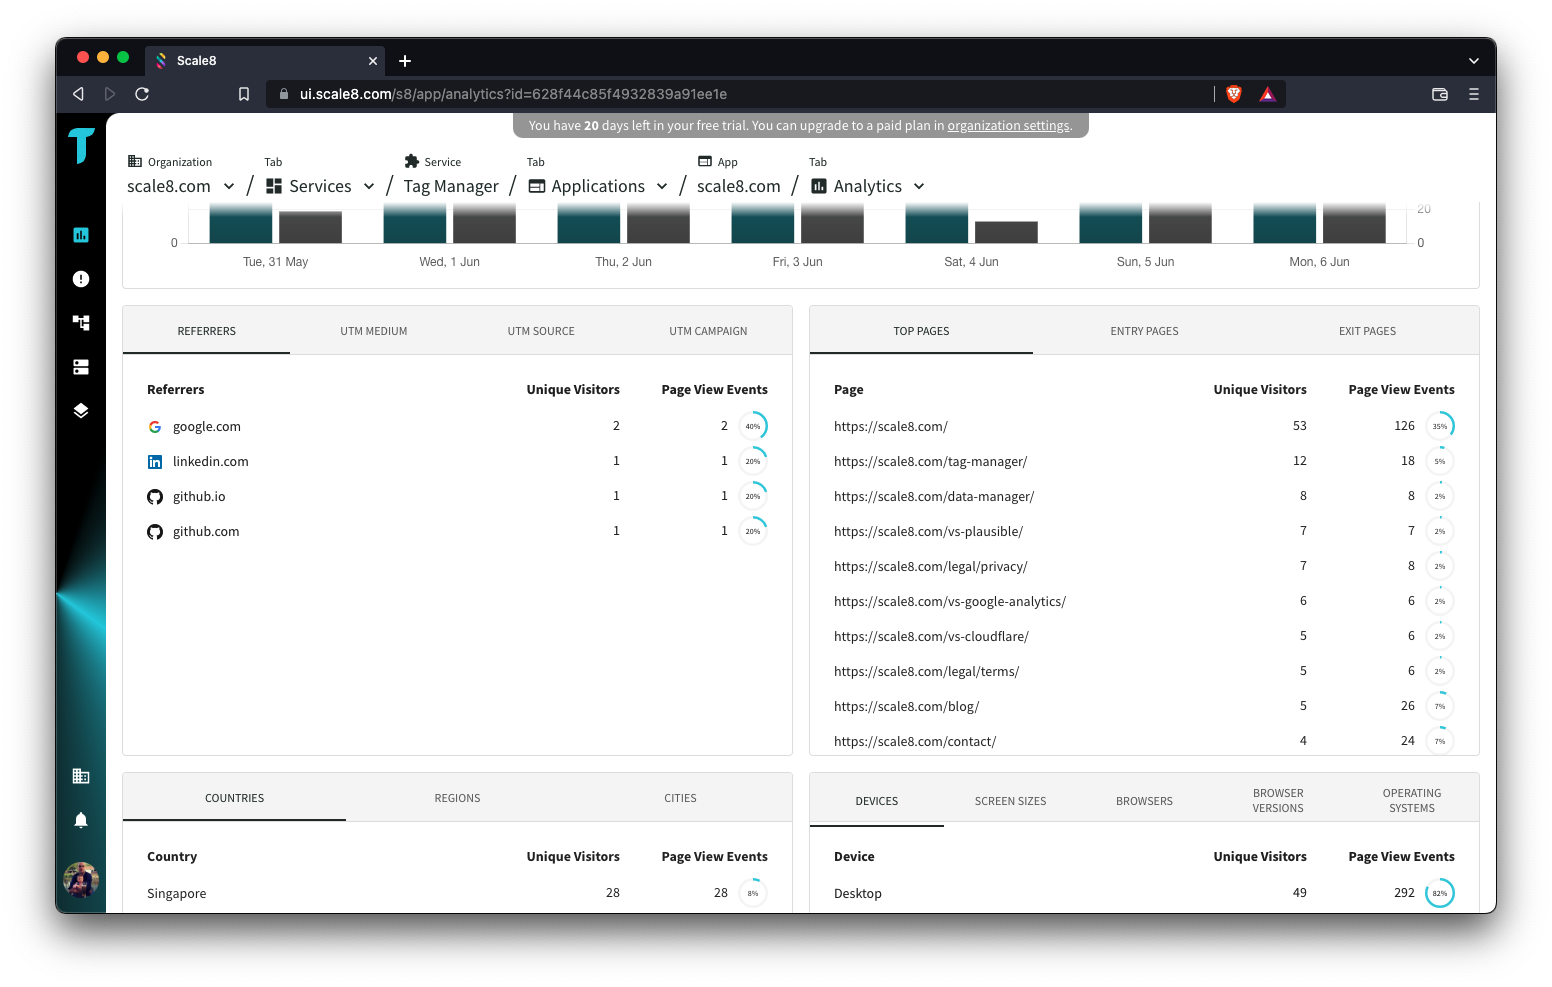The image size is (1552, 987).
Task: Open the browser wallet icon
Action: tap(1440, 94)
